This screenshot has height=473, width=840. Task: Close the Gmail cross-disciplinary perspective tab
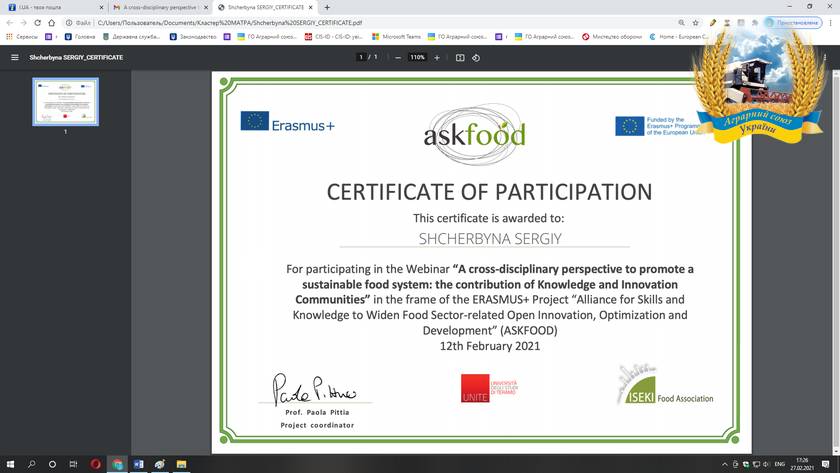206,7
